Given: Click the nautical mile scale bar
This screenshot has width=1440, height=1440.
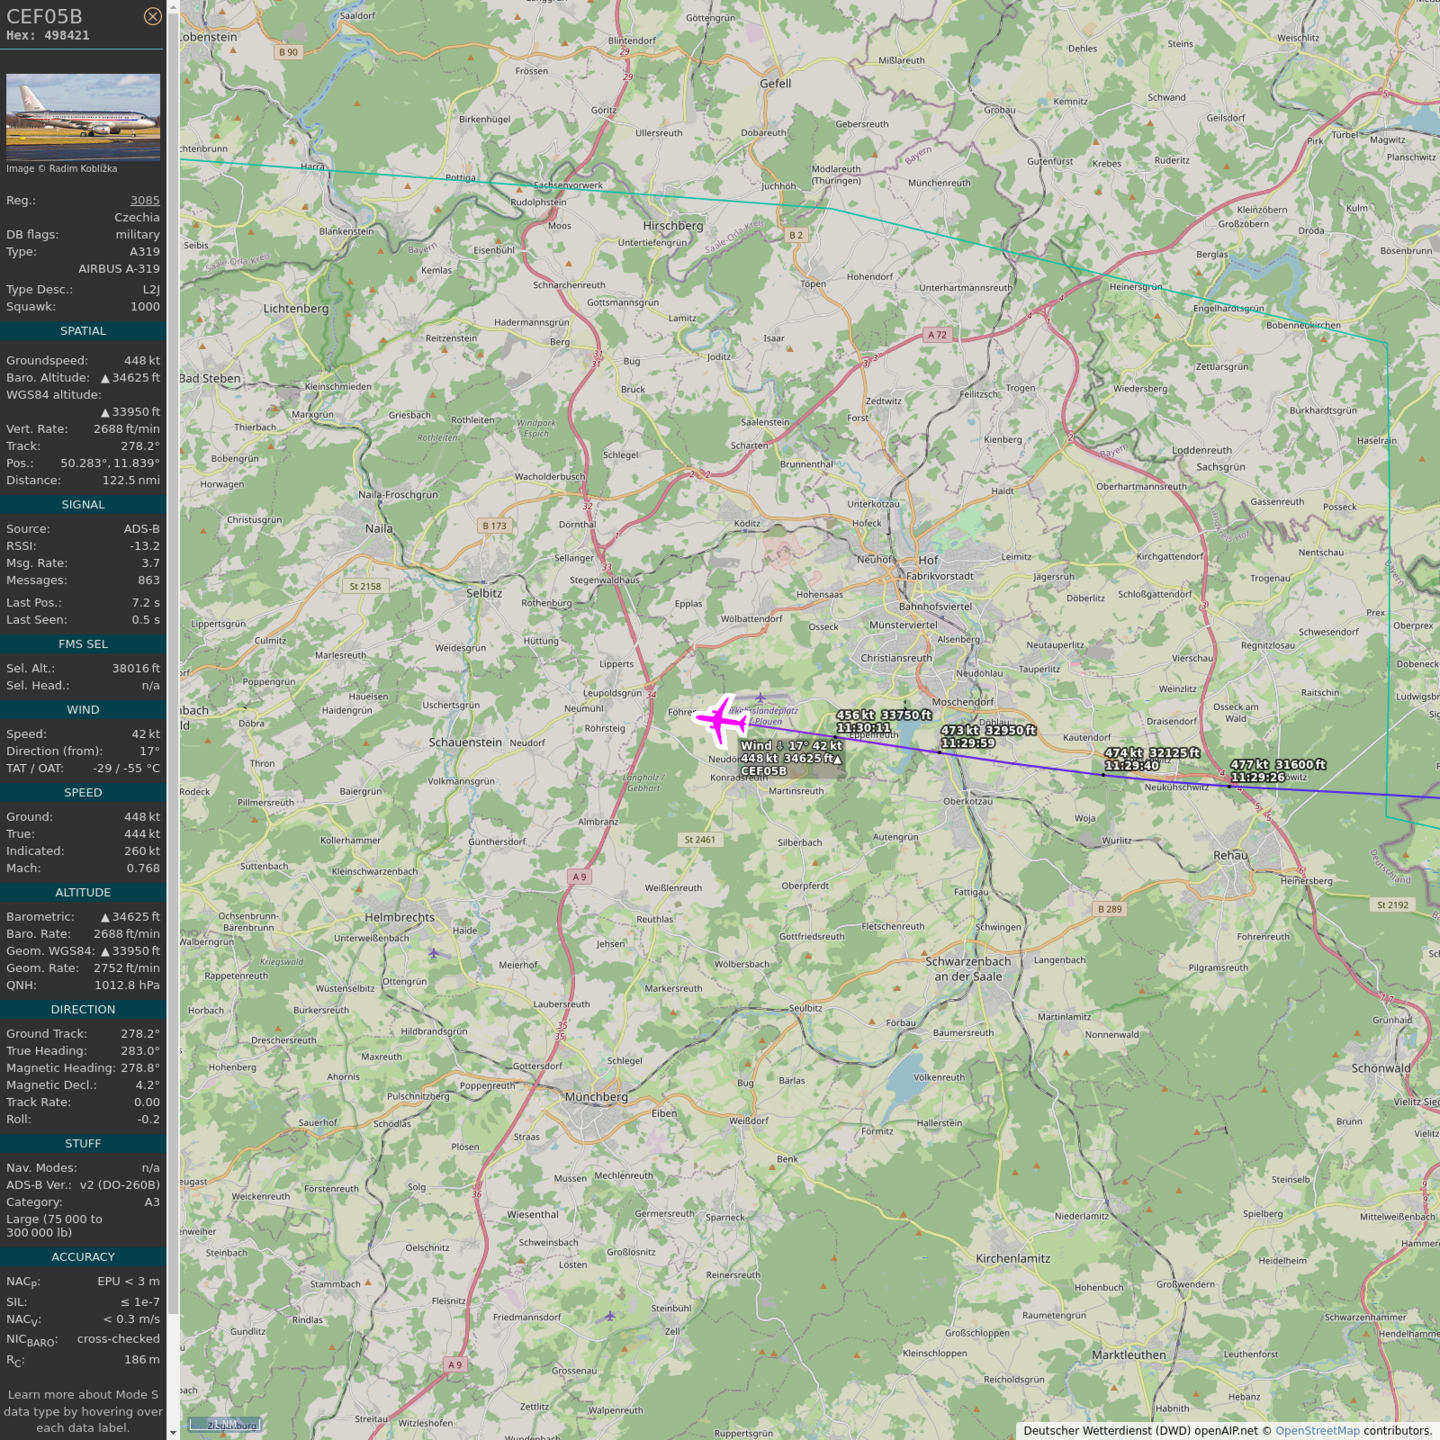Looking at the screenshot, I should (225, 1424).
